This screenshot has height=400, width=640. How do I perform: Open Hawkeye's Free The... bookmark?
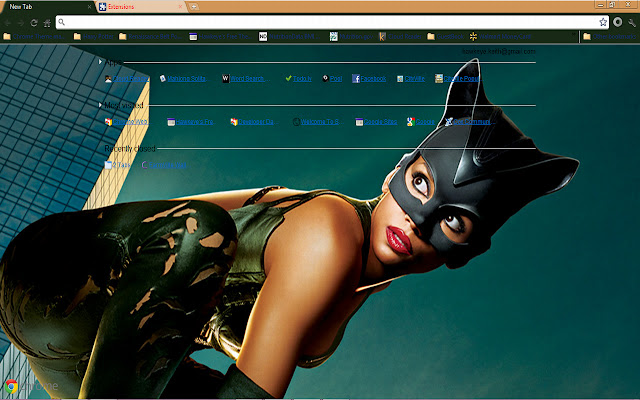(x=221, y=36)
